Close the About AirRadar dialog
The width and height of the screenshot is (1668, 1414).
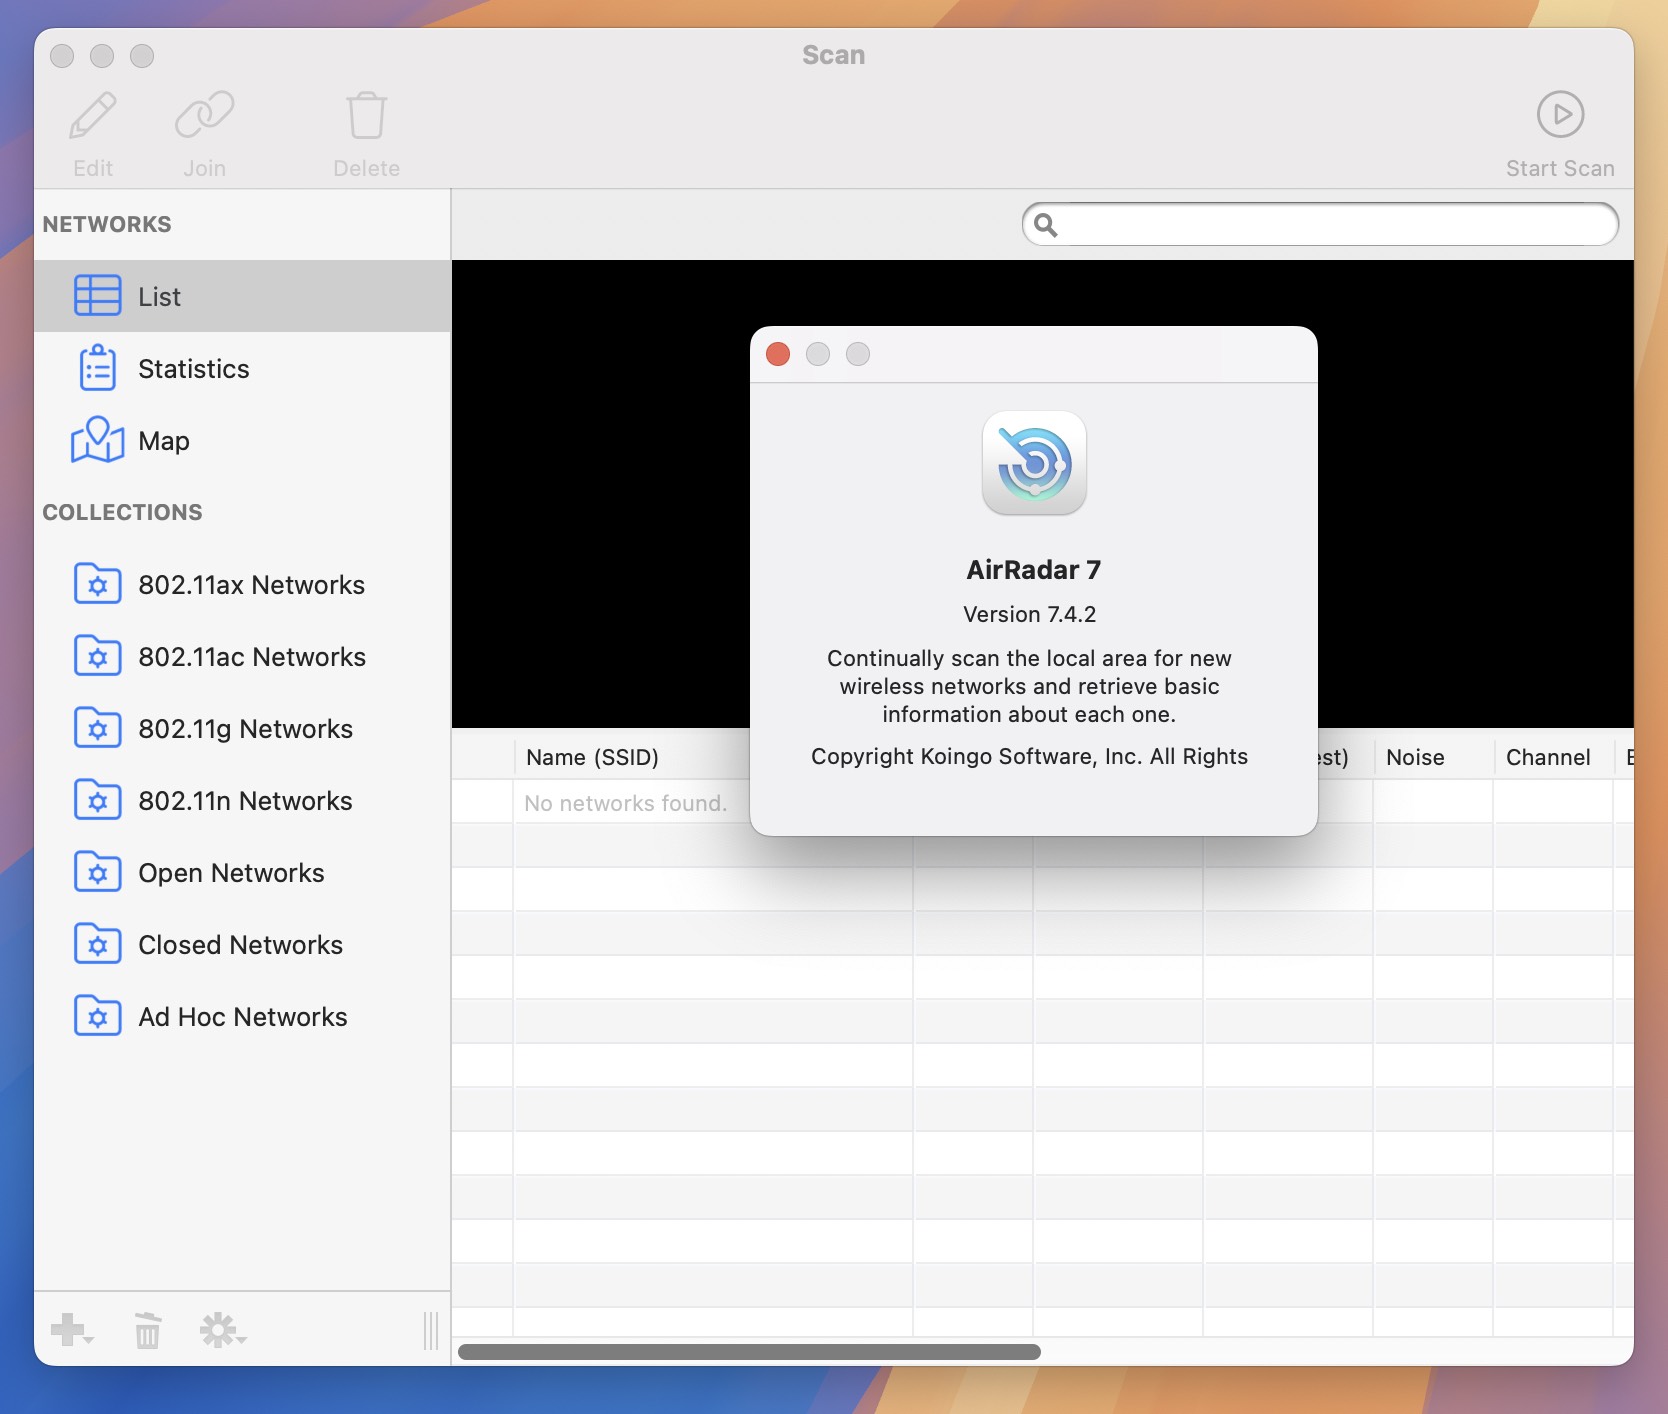pyautogui.click(x=778, y=354)
